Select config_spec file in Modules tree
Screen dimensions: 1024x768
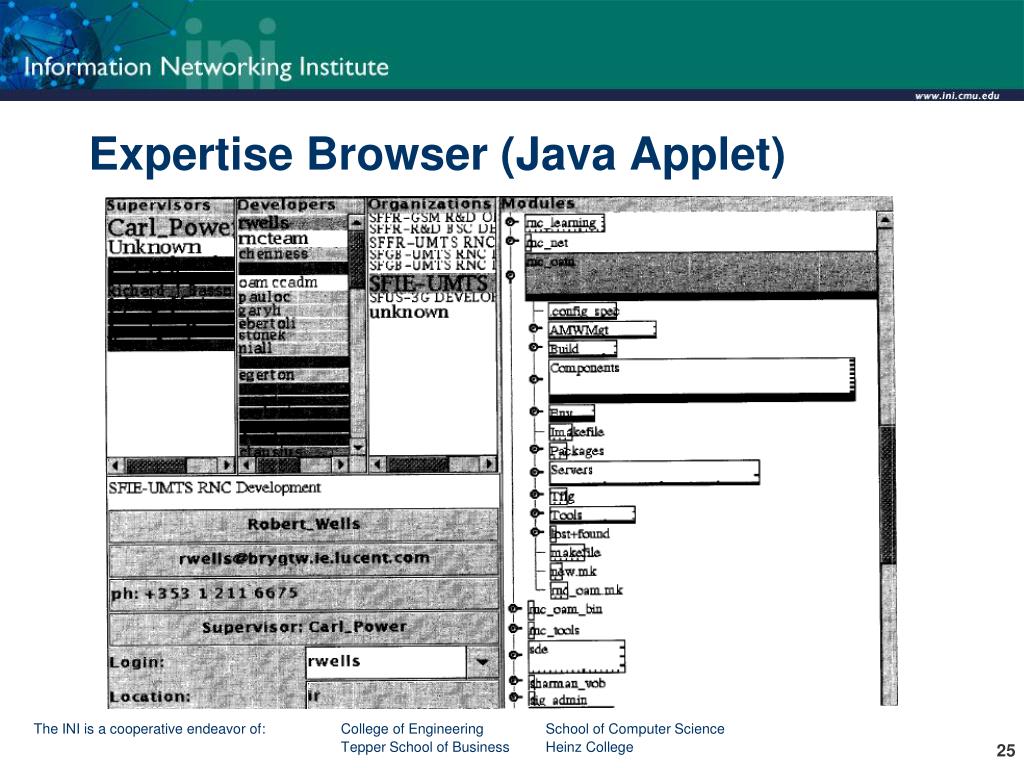pos(583,311)
